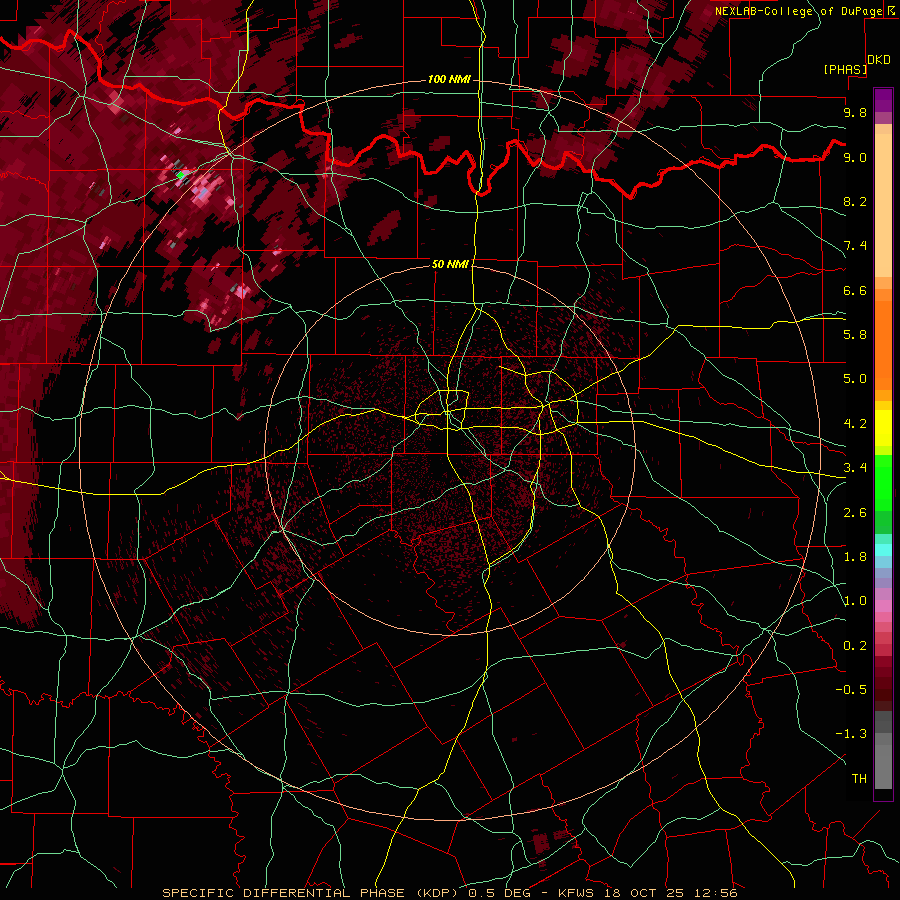Click the 4.2 scale label
This screenshot has width=900, height=900.
(855, 424)
